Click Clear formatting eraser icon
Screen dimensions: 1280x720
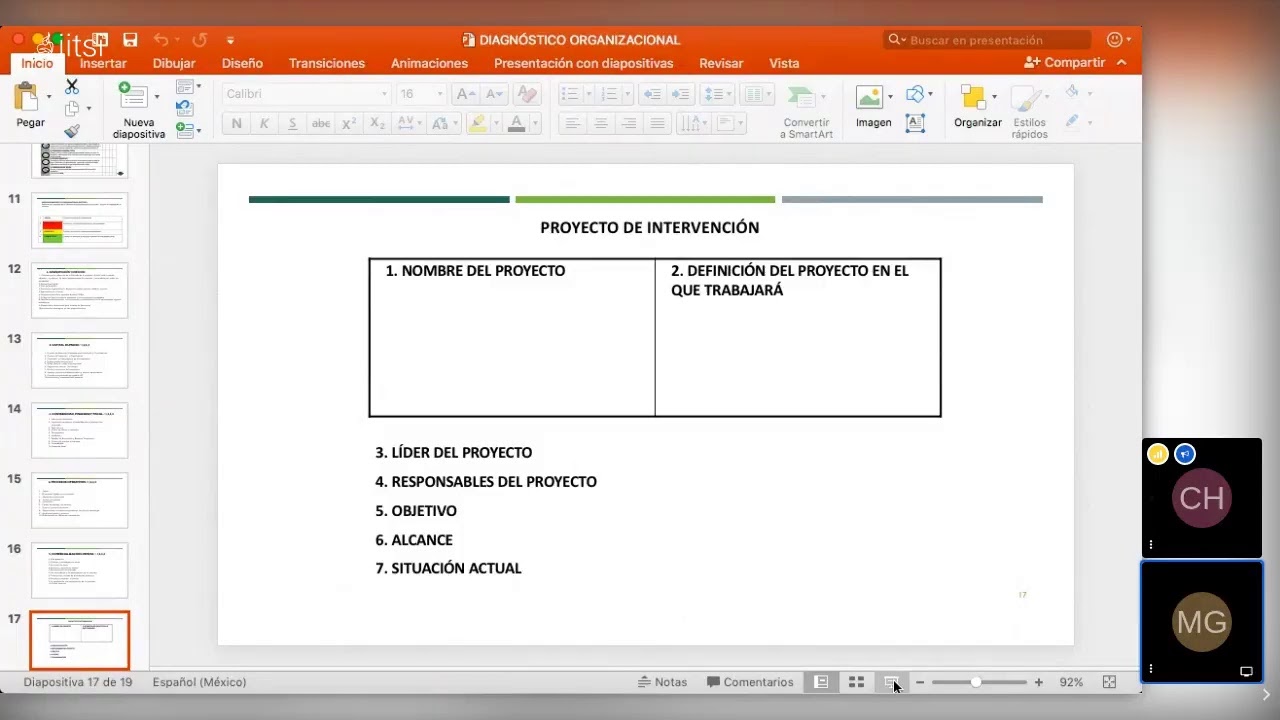528,94
